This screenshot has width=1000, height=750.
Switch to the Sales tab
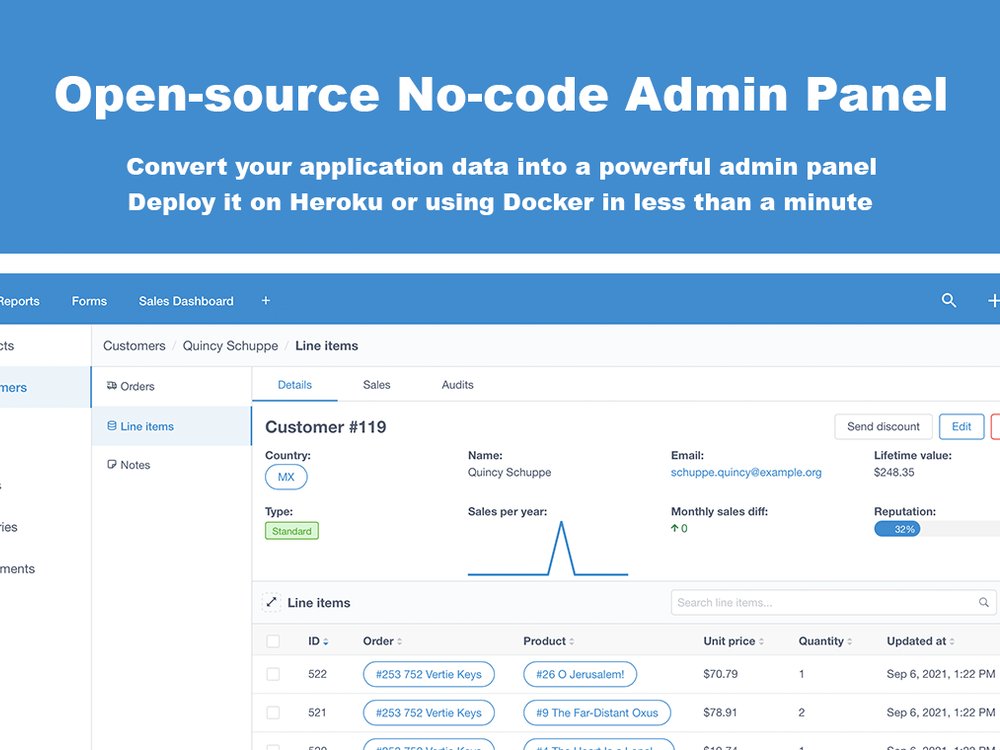tap(376, 385)
